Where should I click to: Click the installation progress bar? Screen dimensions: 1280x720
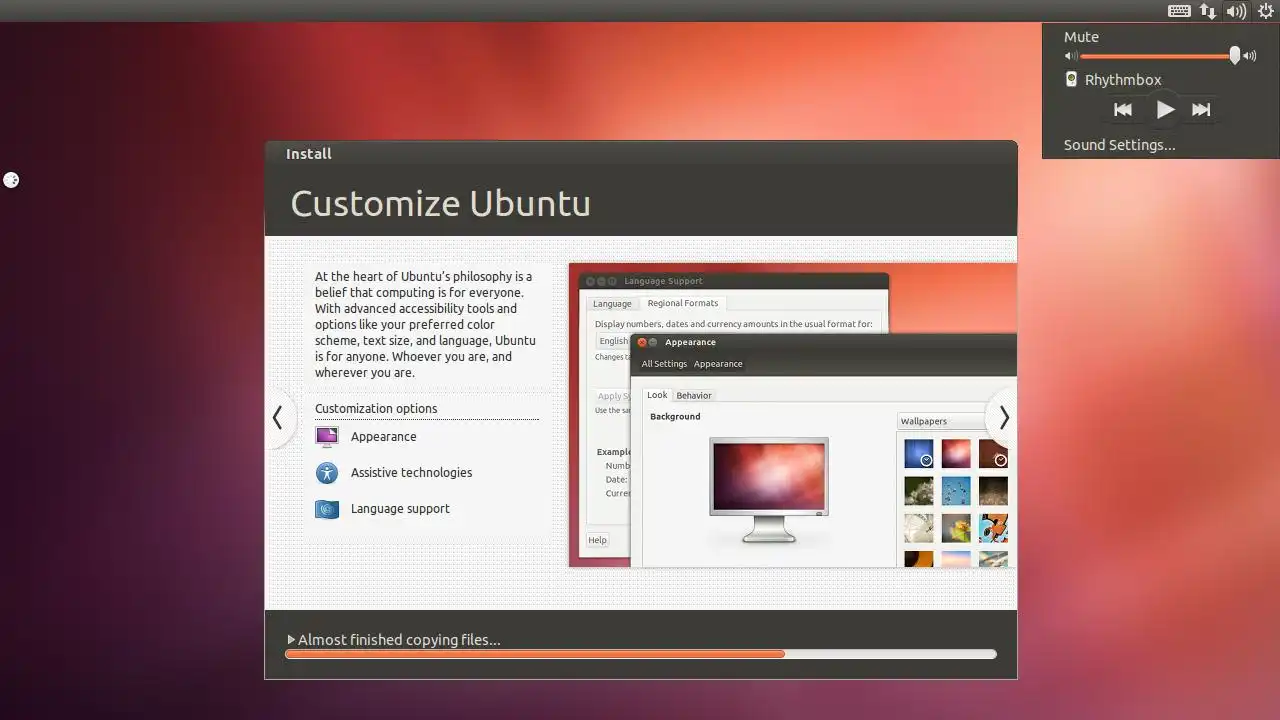[x=641, y=654]
